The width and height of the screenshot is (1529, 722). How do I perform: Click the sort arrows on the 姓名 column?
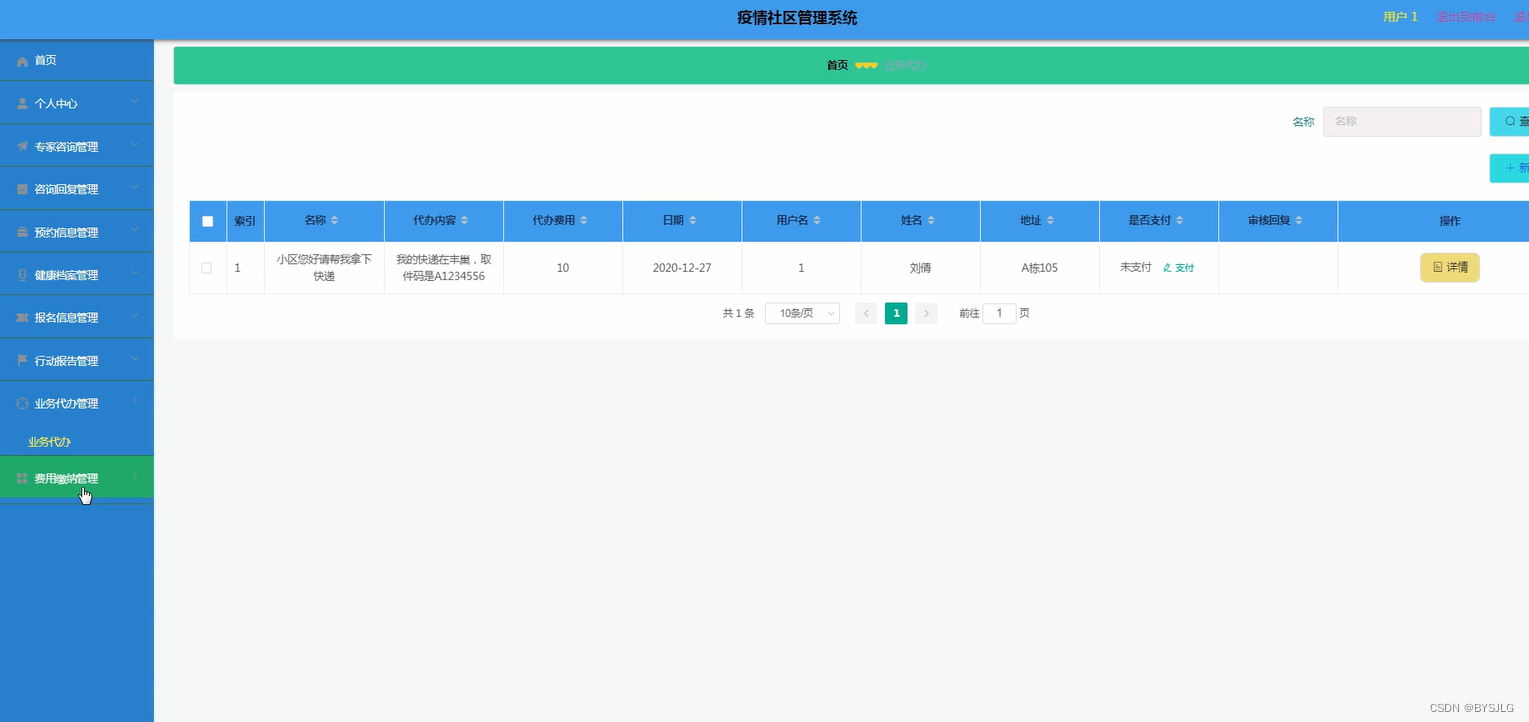[930, 221]
